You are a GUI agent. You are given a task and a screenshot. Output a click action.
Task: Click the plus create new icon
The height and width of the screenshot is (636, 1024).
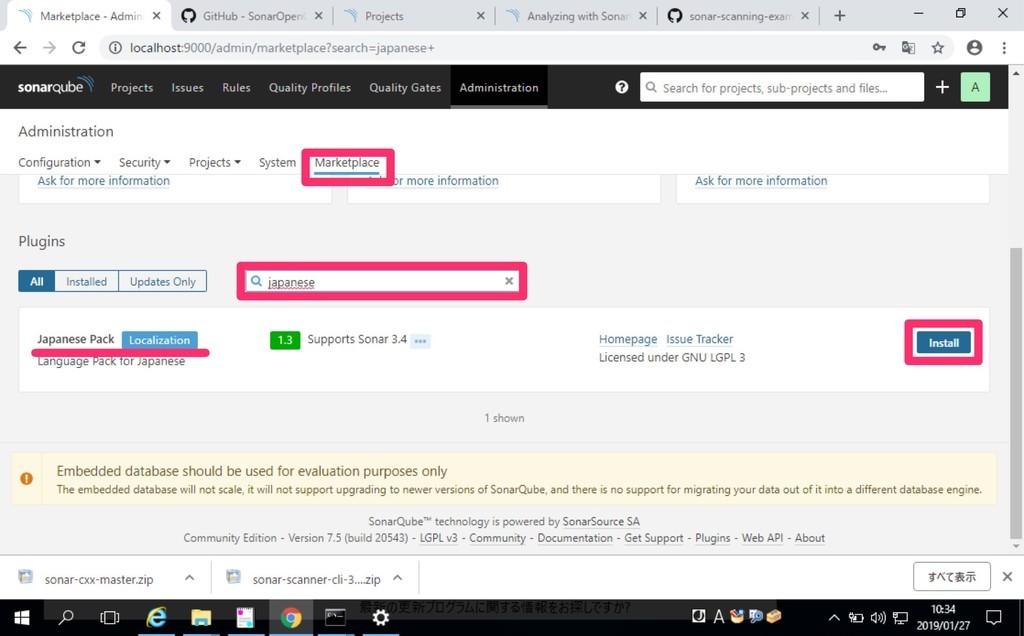click(942, 87)
